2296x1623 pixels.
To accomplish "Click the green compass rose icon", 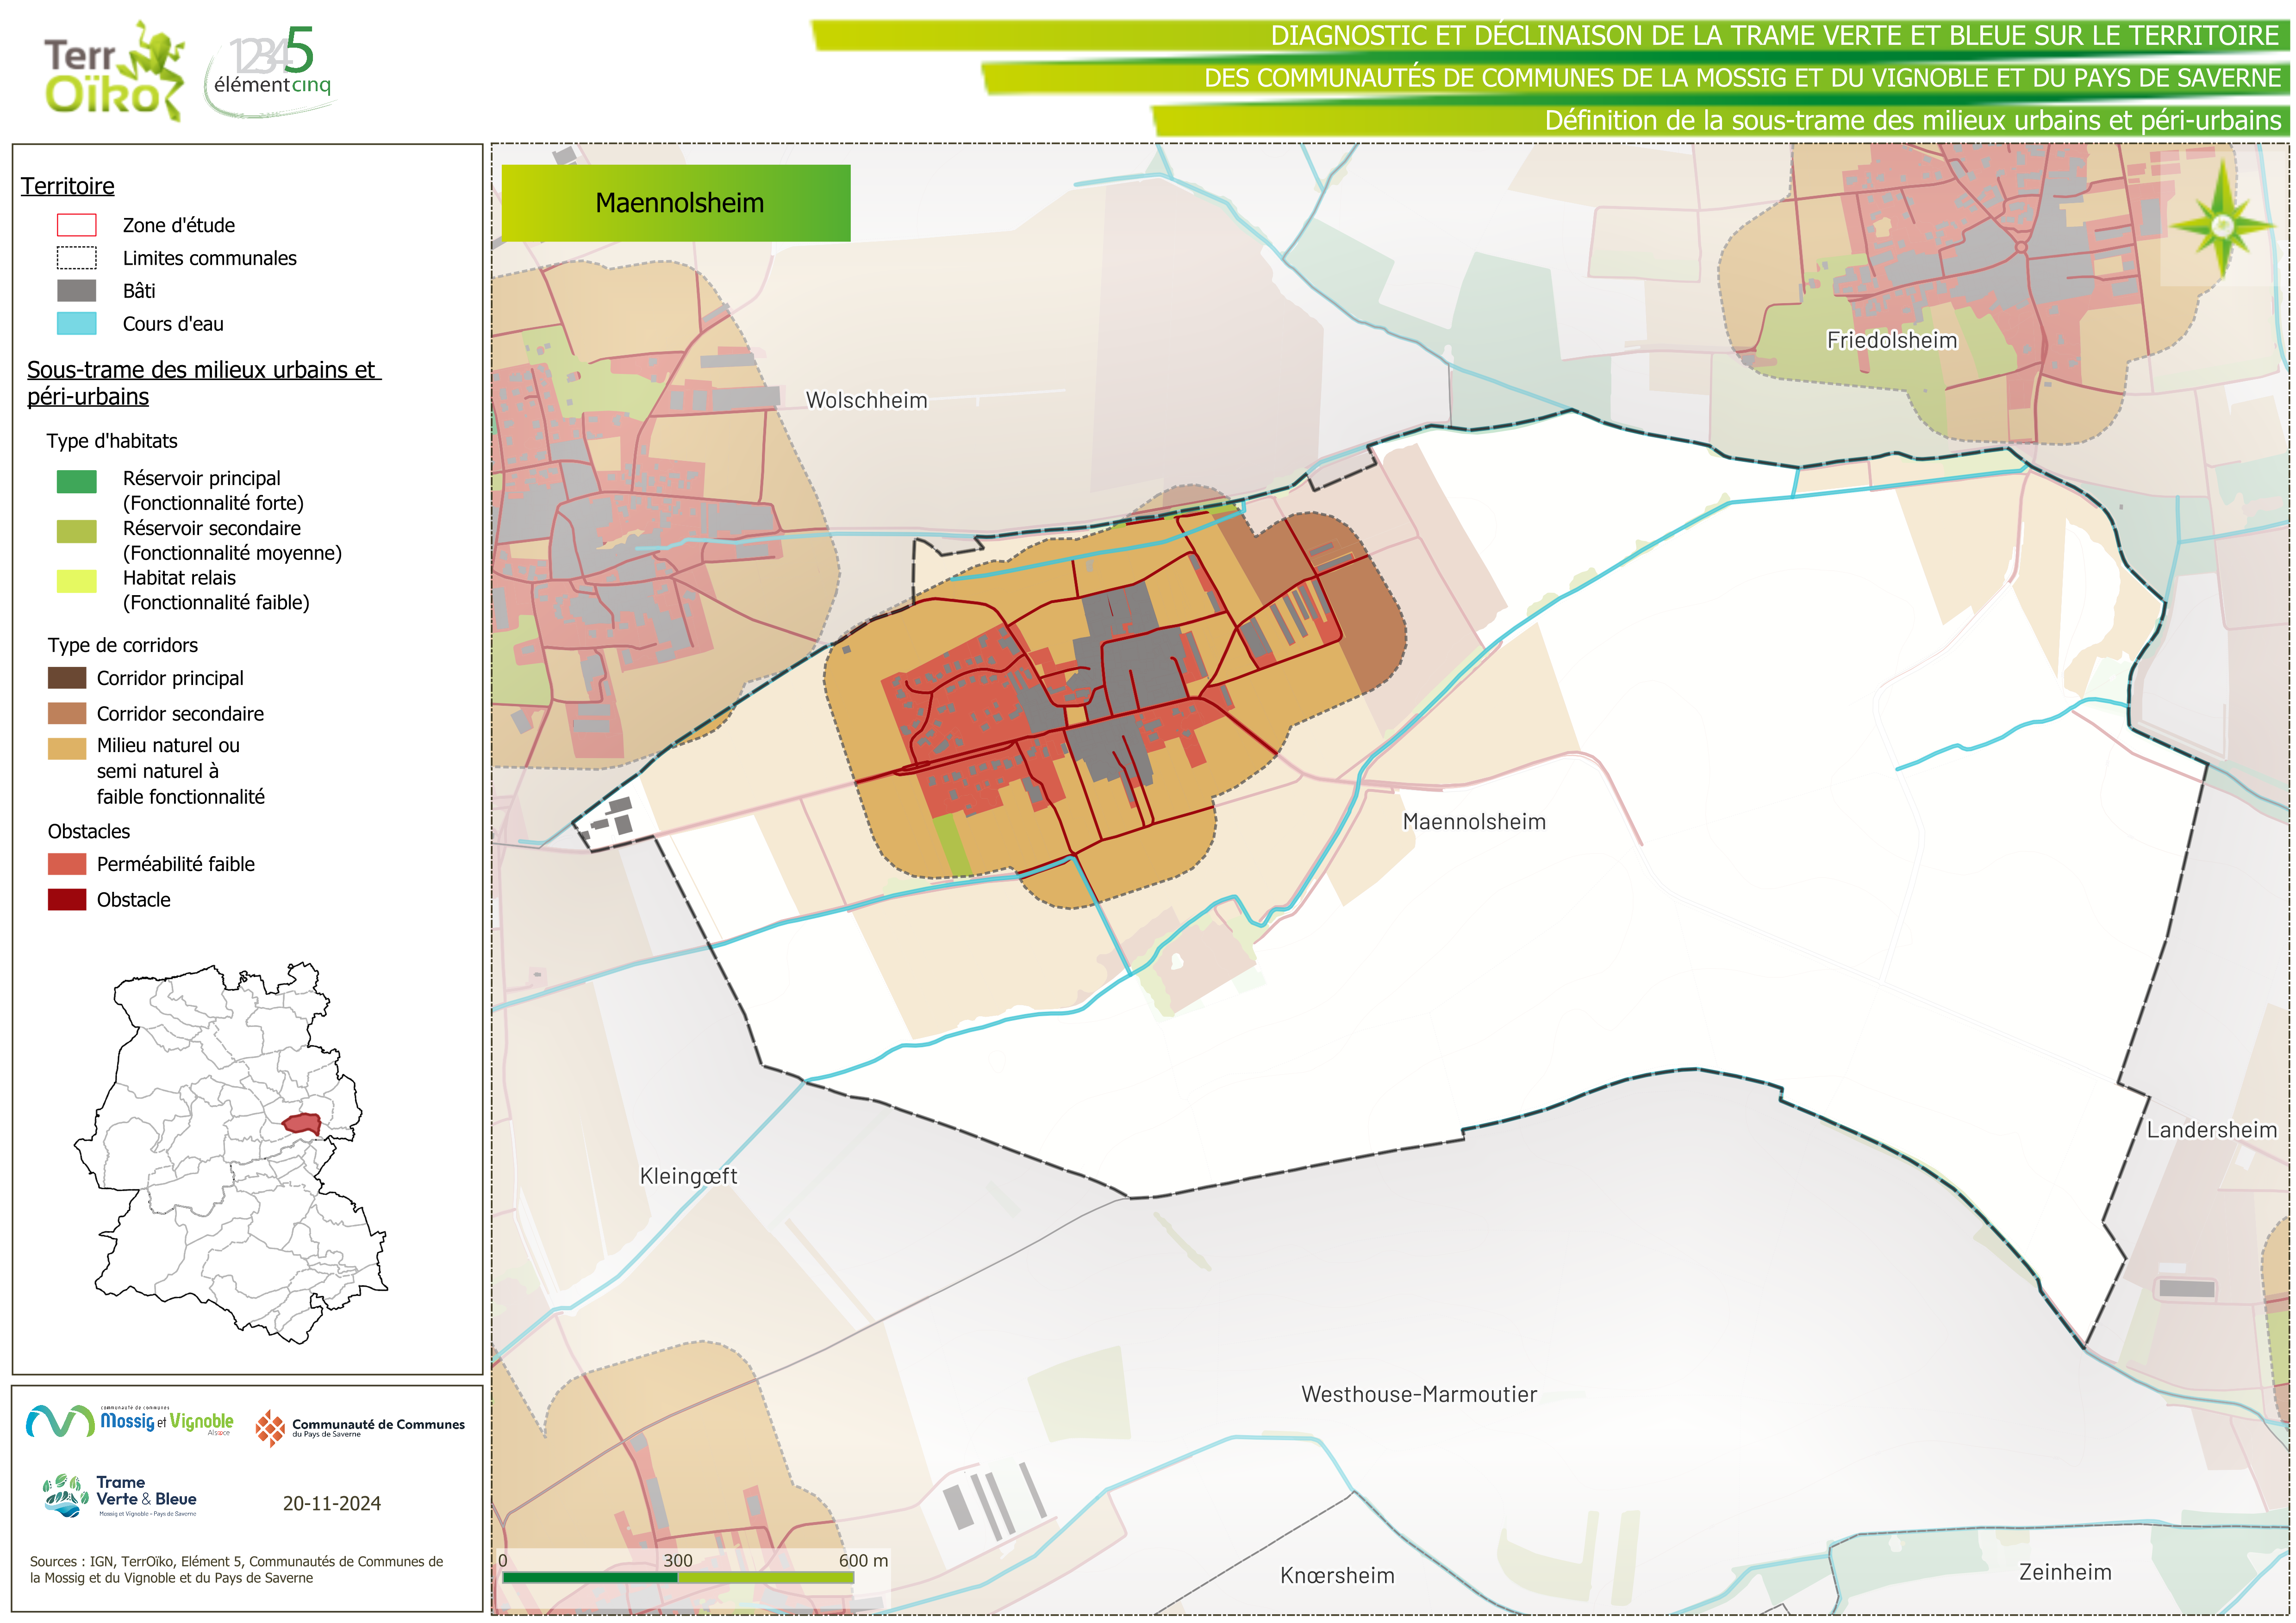I will point(2222,225).
